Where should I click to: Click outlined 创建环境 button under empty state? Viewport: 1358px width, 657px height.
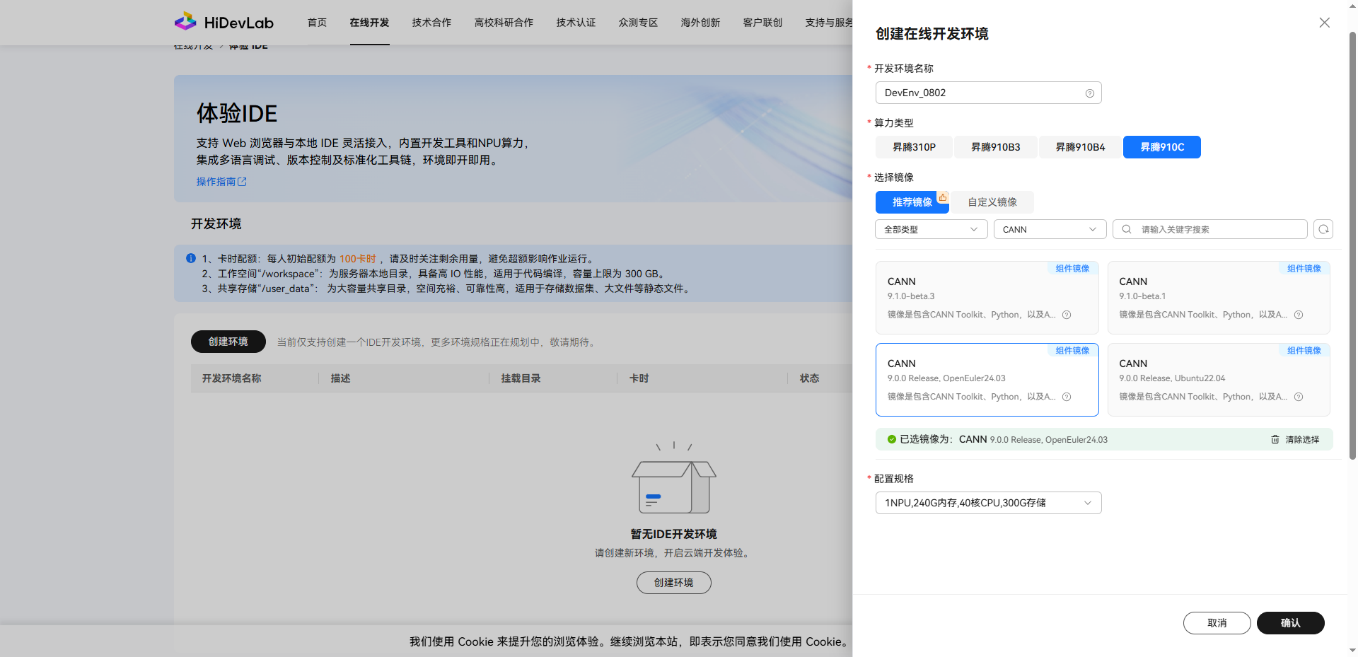(674, 582)
